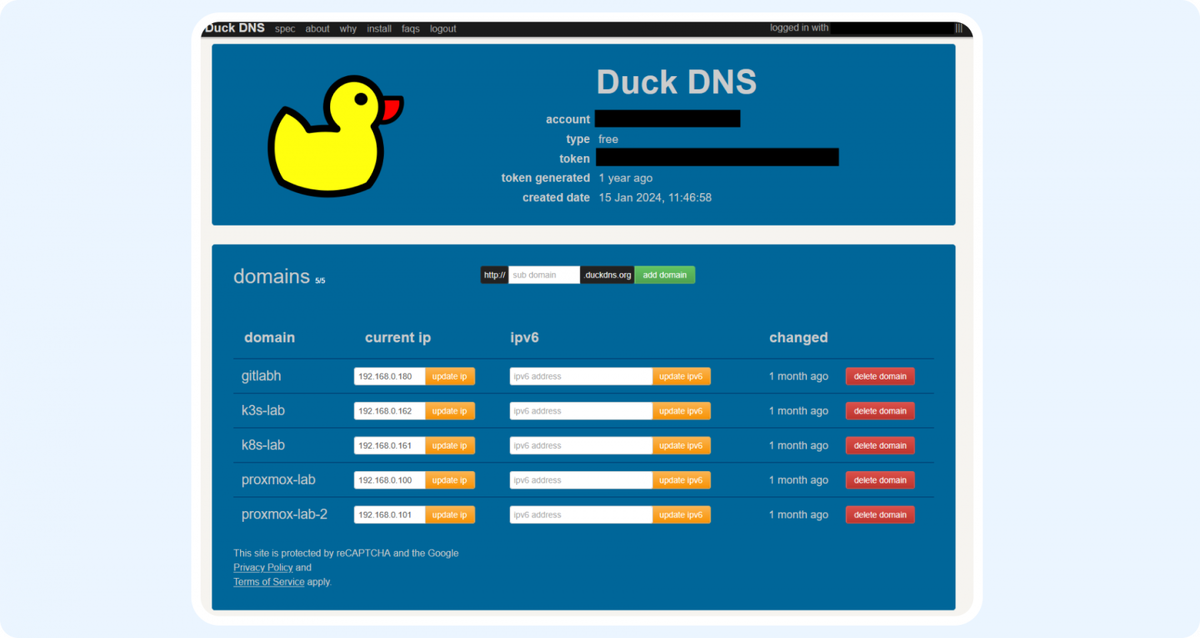The height and width of the screenshot is (638, 1200).
Task: Edit the 192.168.0.162 IP field
Action: point(390,411)
